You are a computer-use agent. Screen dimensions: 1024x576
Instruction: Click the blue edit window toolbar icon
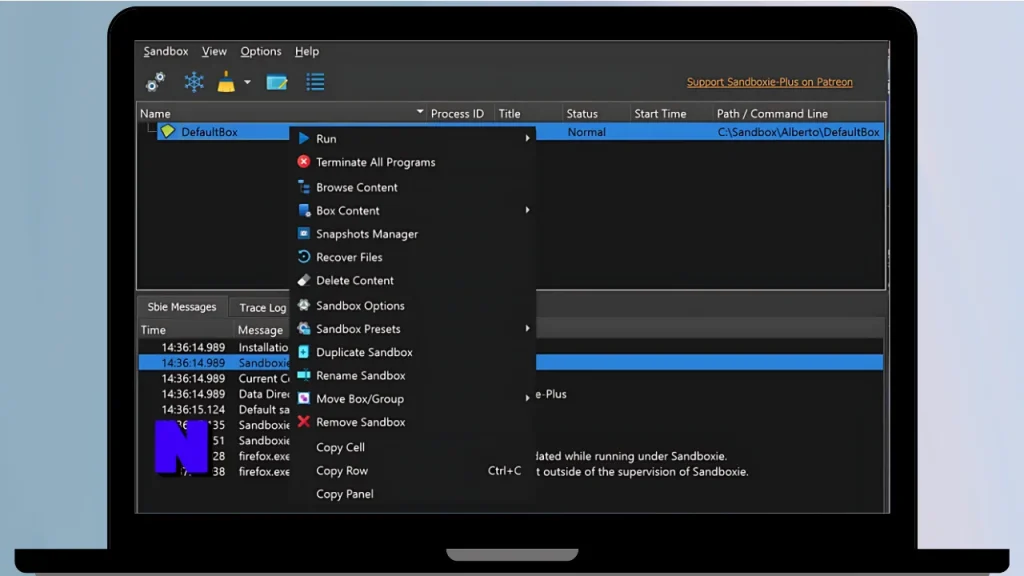(277, 82)
